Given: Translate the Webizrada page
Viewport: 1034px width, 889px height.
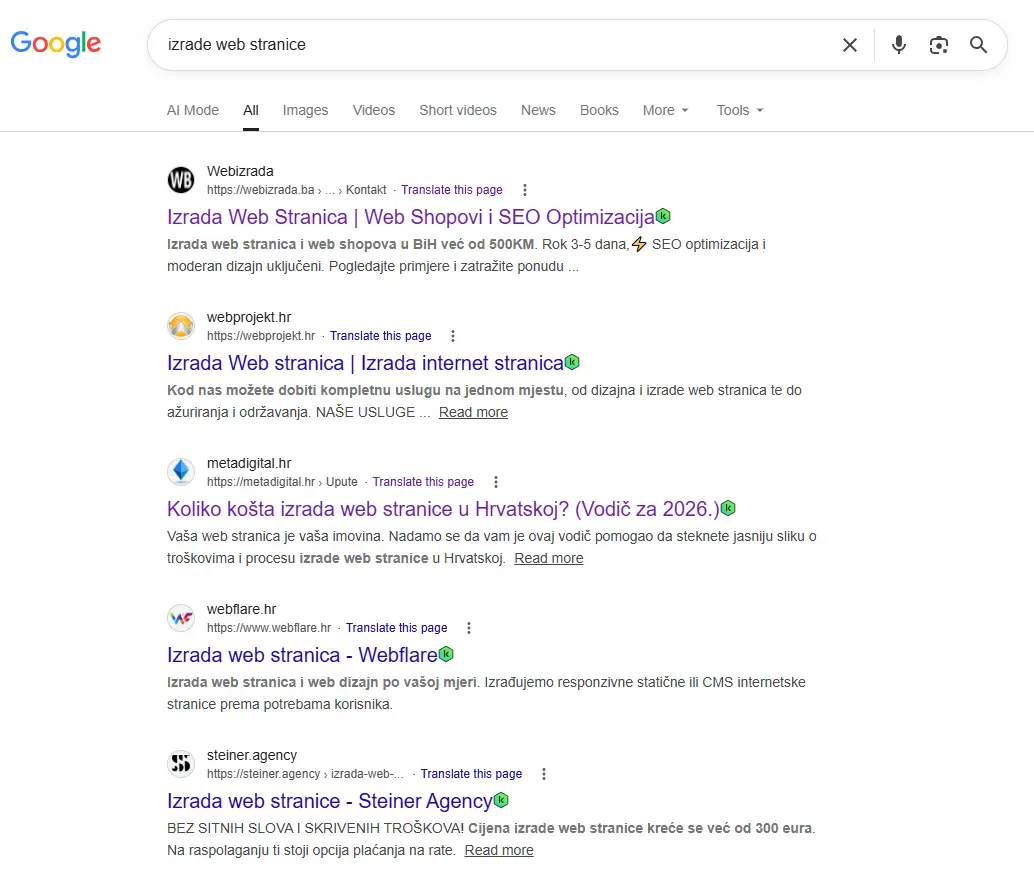Looking at the screenshot, I should coord(452,190).
